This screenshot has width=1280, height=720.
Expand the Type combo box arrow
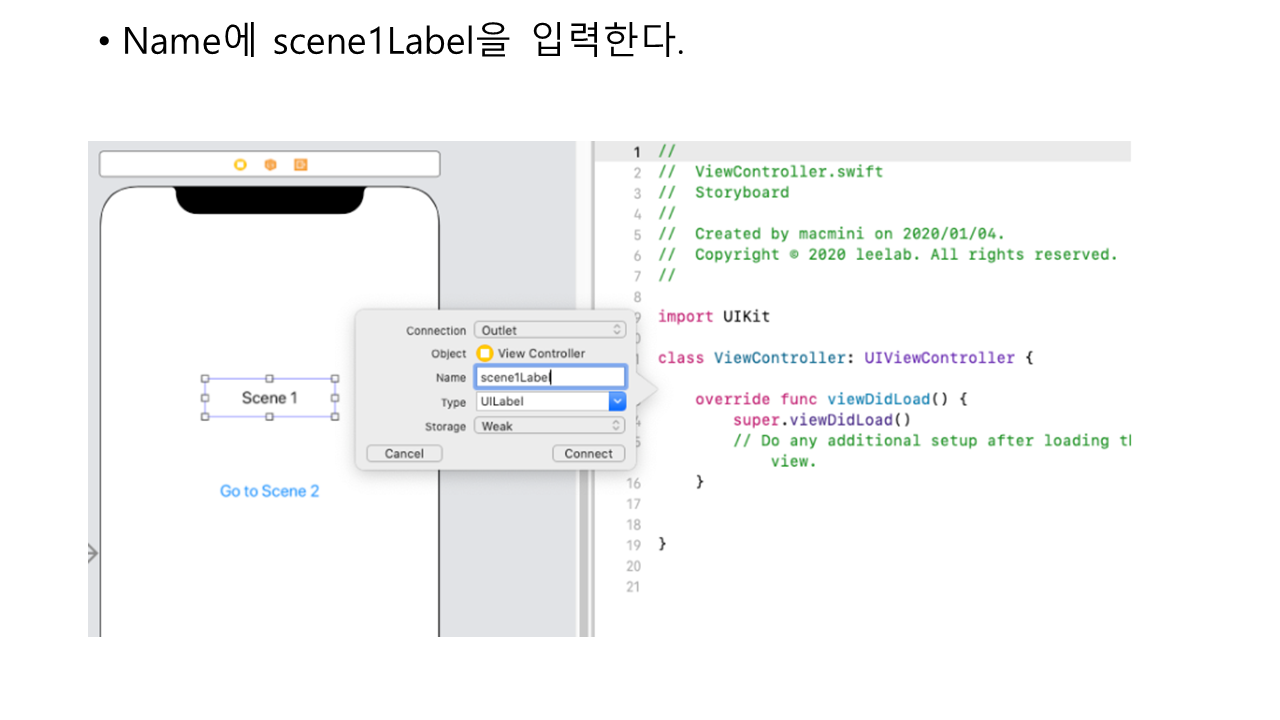(617, 401)
